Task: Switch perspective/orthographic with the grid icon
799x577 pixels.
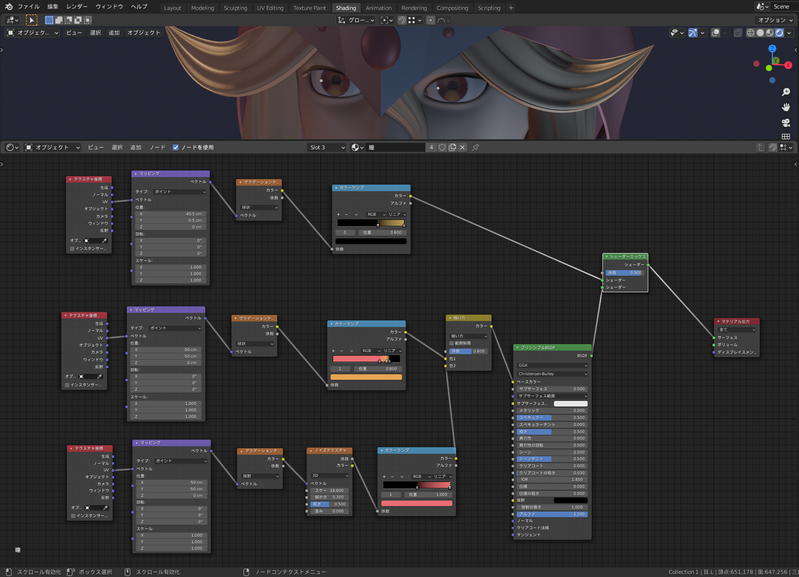Action: (x=786, y=137)
